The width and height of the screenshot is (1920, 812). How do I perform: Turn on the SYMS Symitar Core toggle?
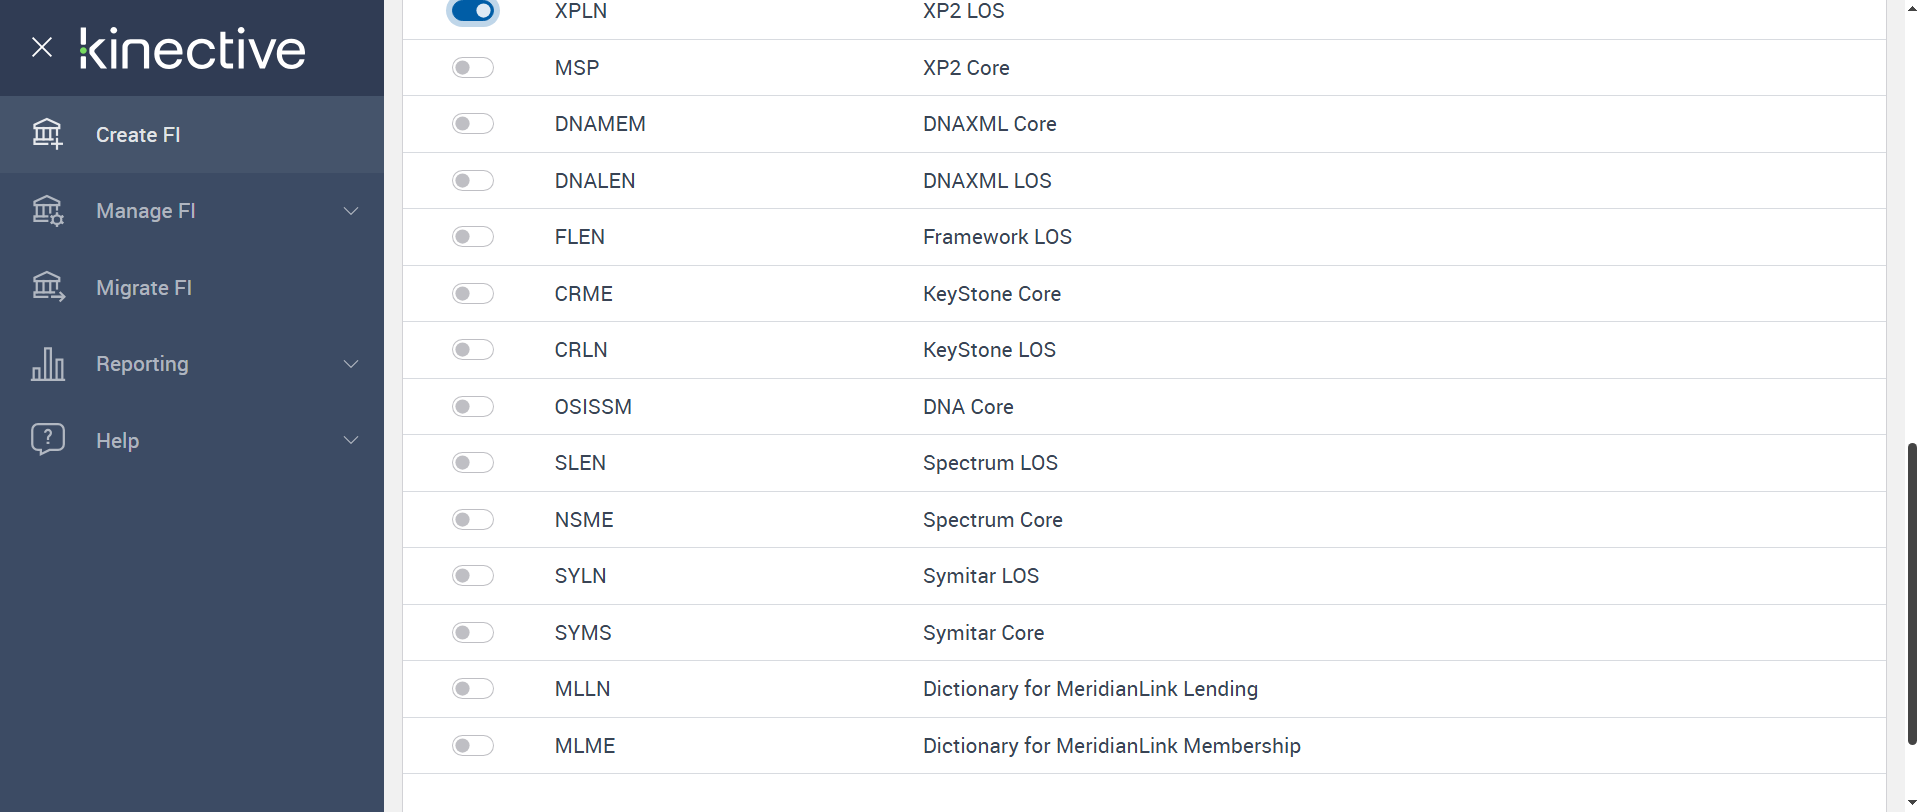point(473,633)
